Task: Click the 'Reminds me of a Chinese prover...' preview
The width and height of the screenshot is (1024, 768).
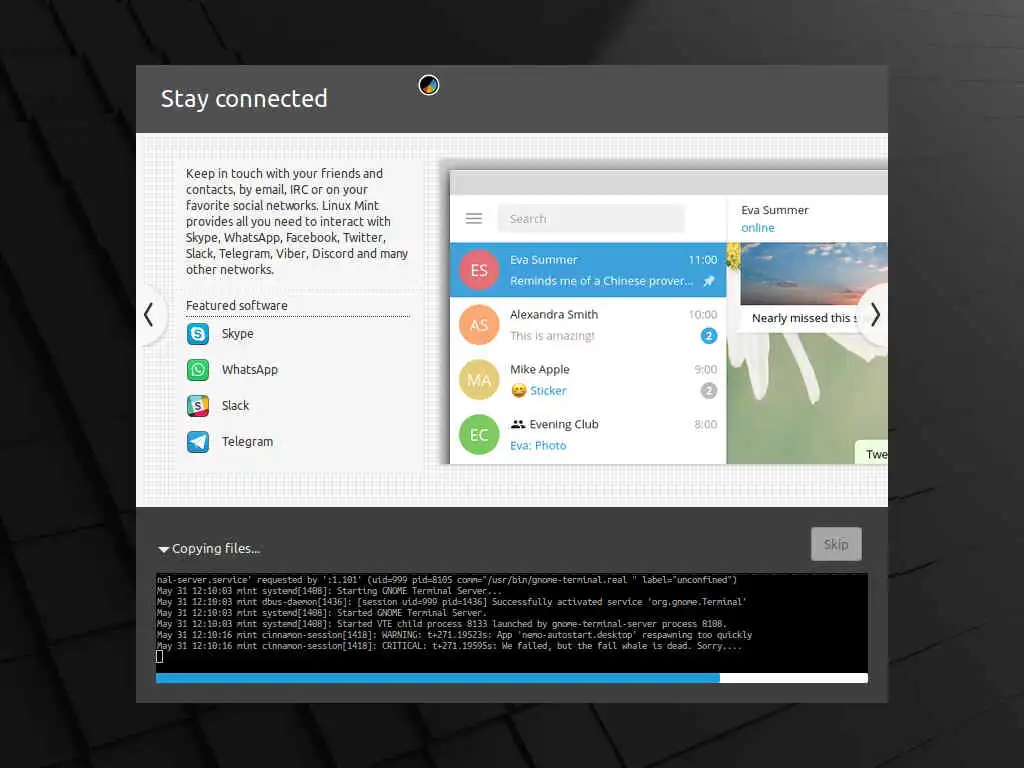Action: [x=601, y=281]
